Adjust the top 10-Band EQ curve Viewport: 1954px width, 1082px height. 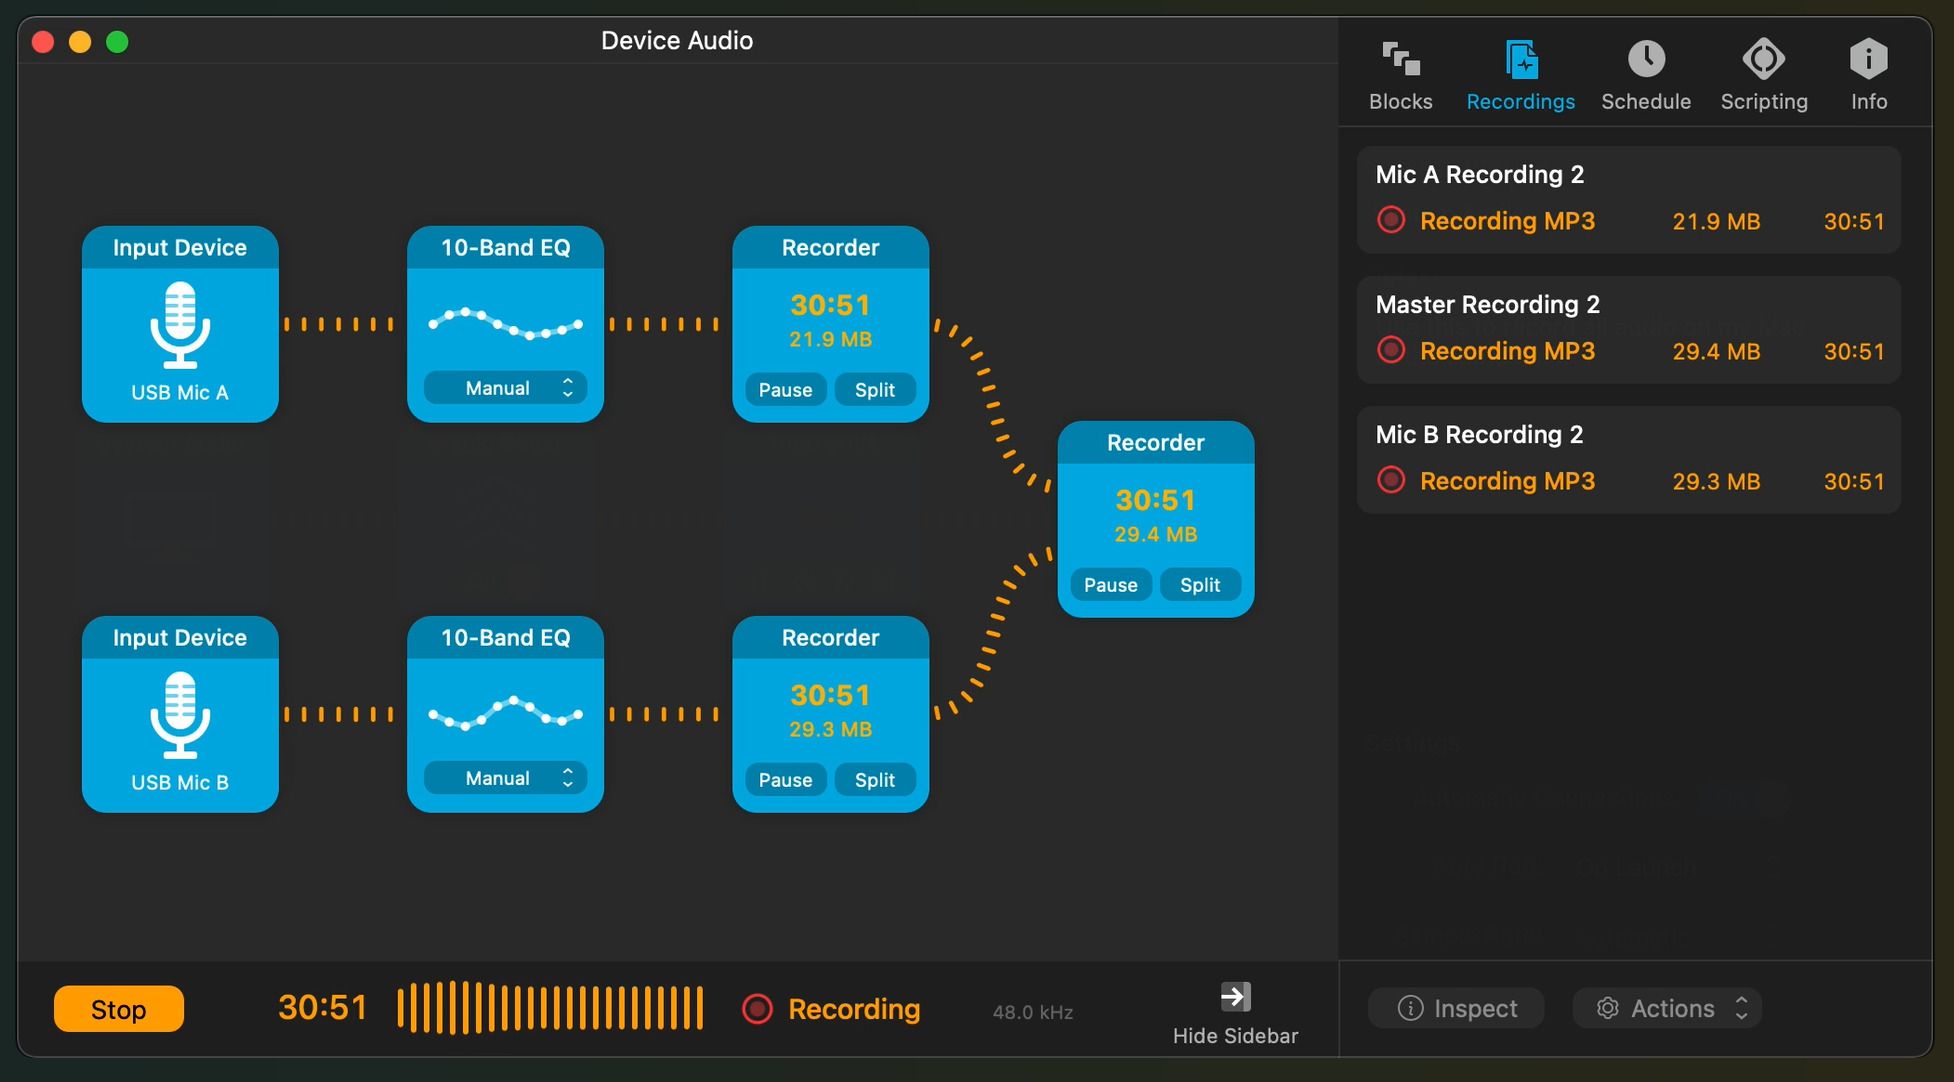[x=505, y=322]
